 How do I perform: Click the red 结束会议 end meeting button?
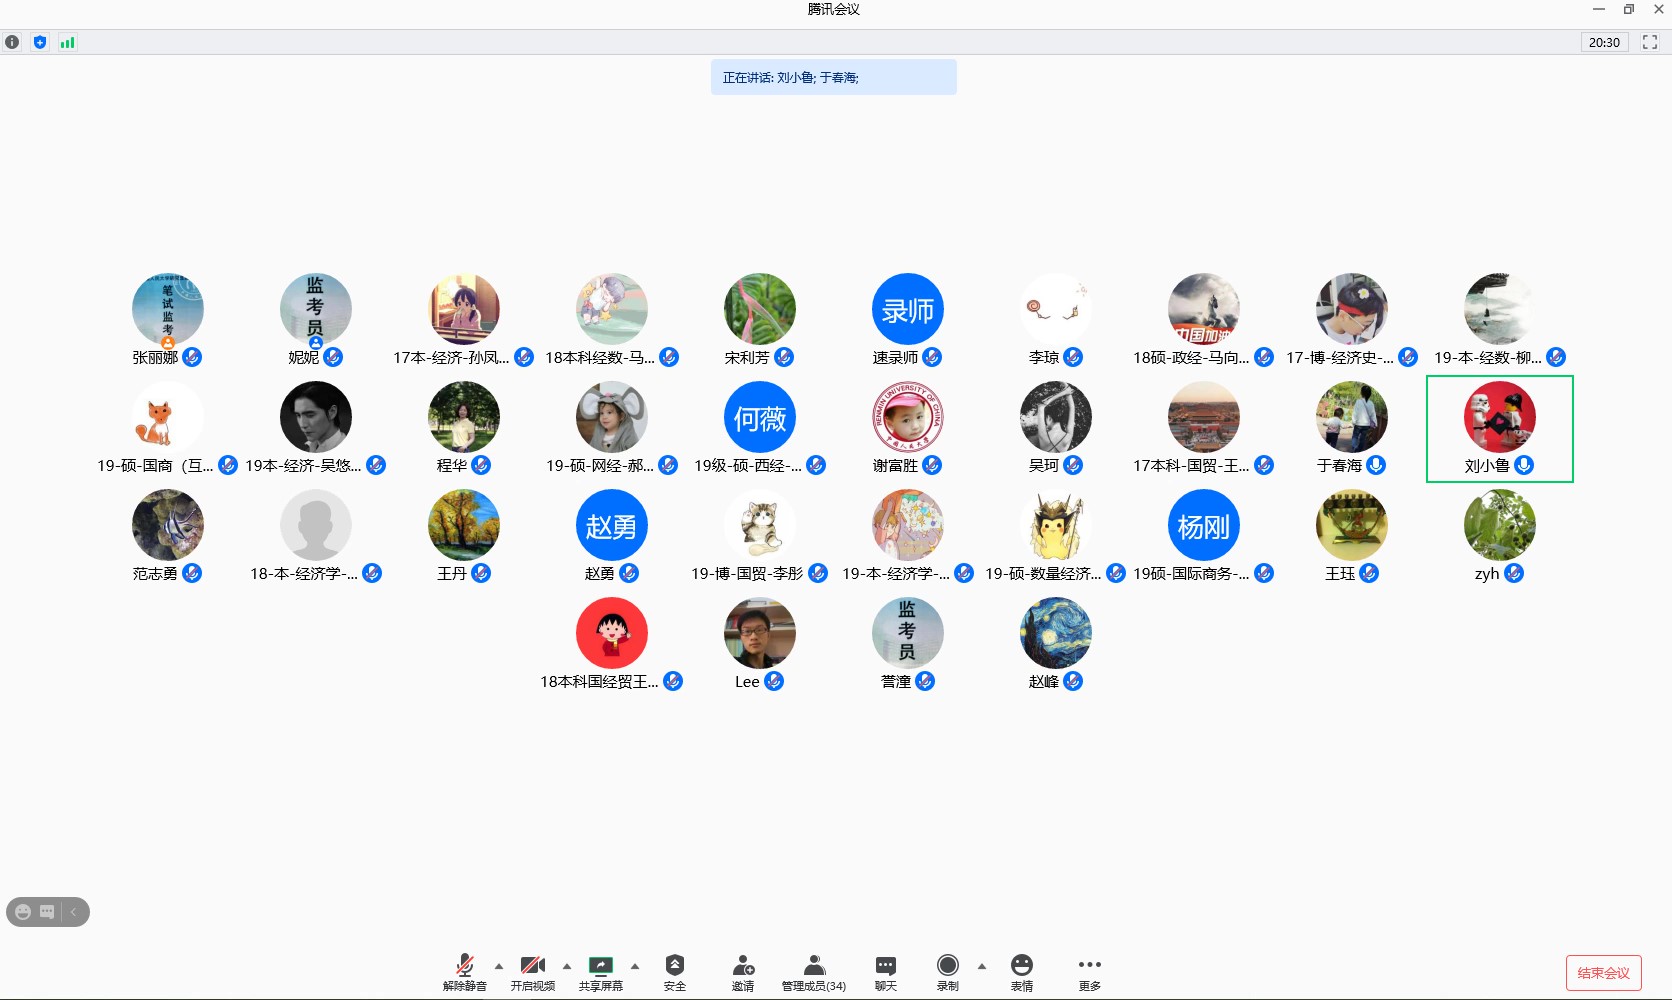coord(1603,973)
